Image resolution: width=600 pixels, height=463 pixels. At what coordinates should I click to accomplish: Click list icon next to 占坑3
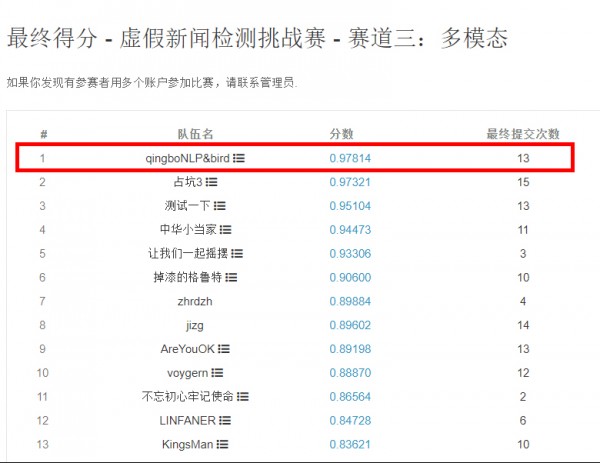coord(212,182)
